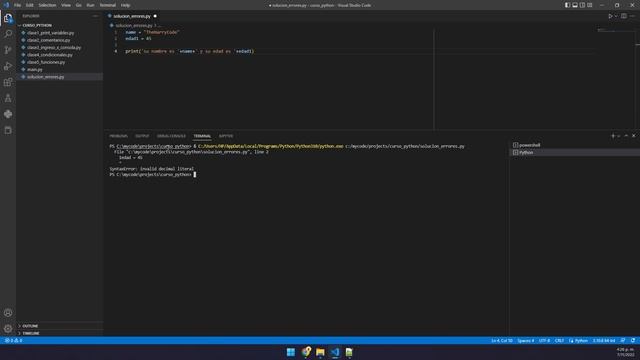The image size is (640, 360).
Task: Close the terminal panel
Action: point(633,136)
